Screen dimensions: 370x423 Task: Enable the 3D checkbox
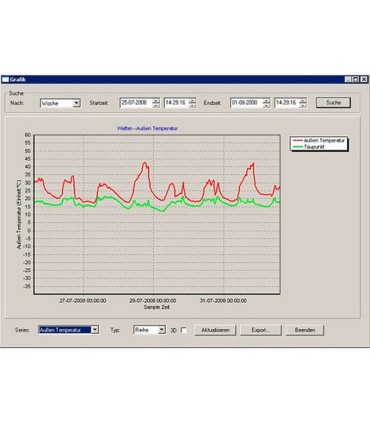184,330
